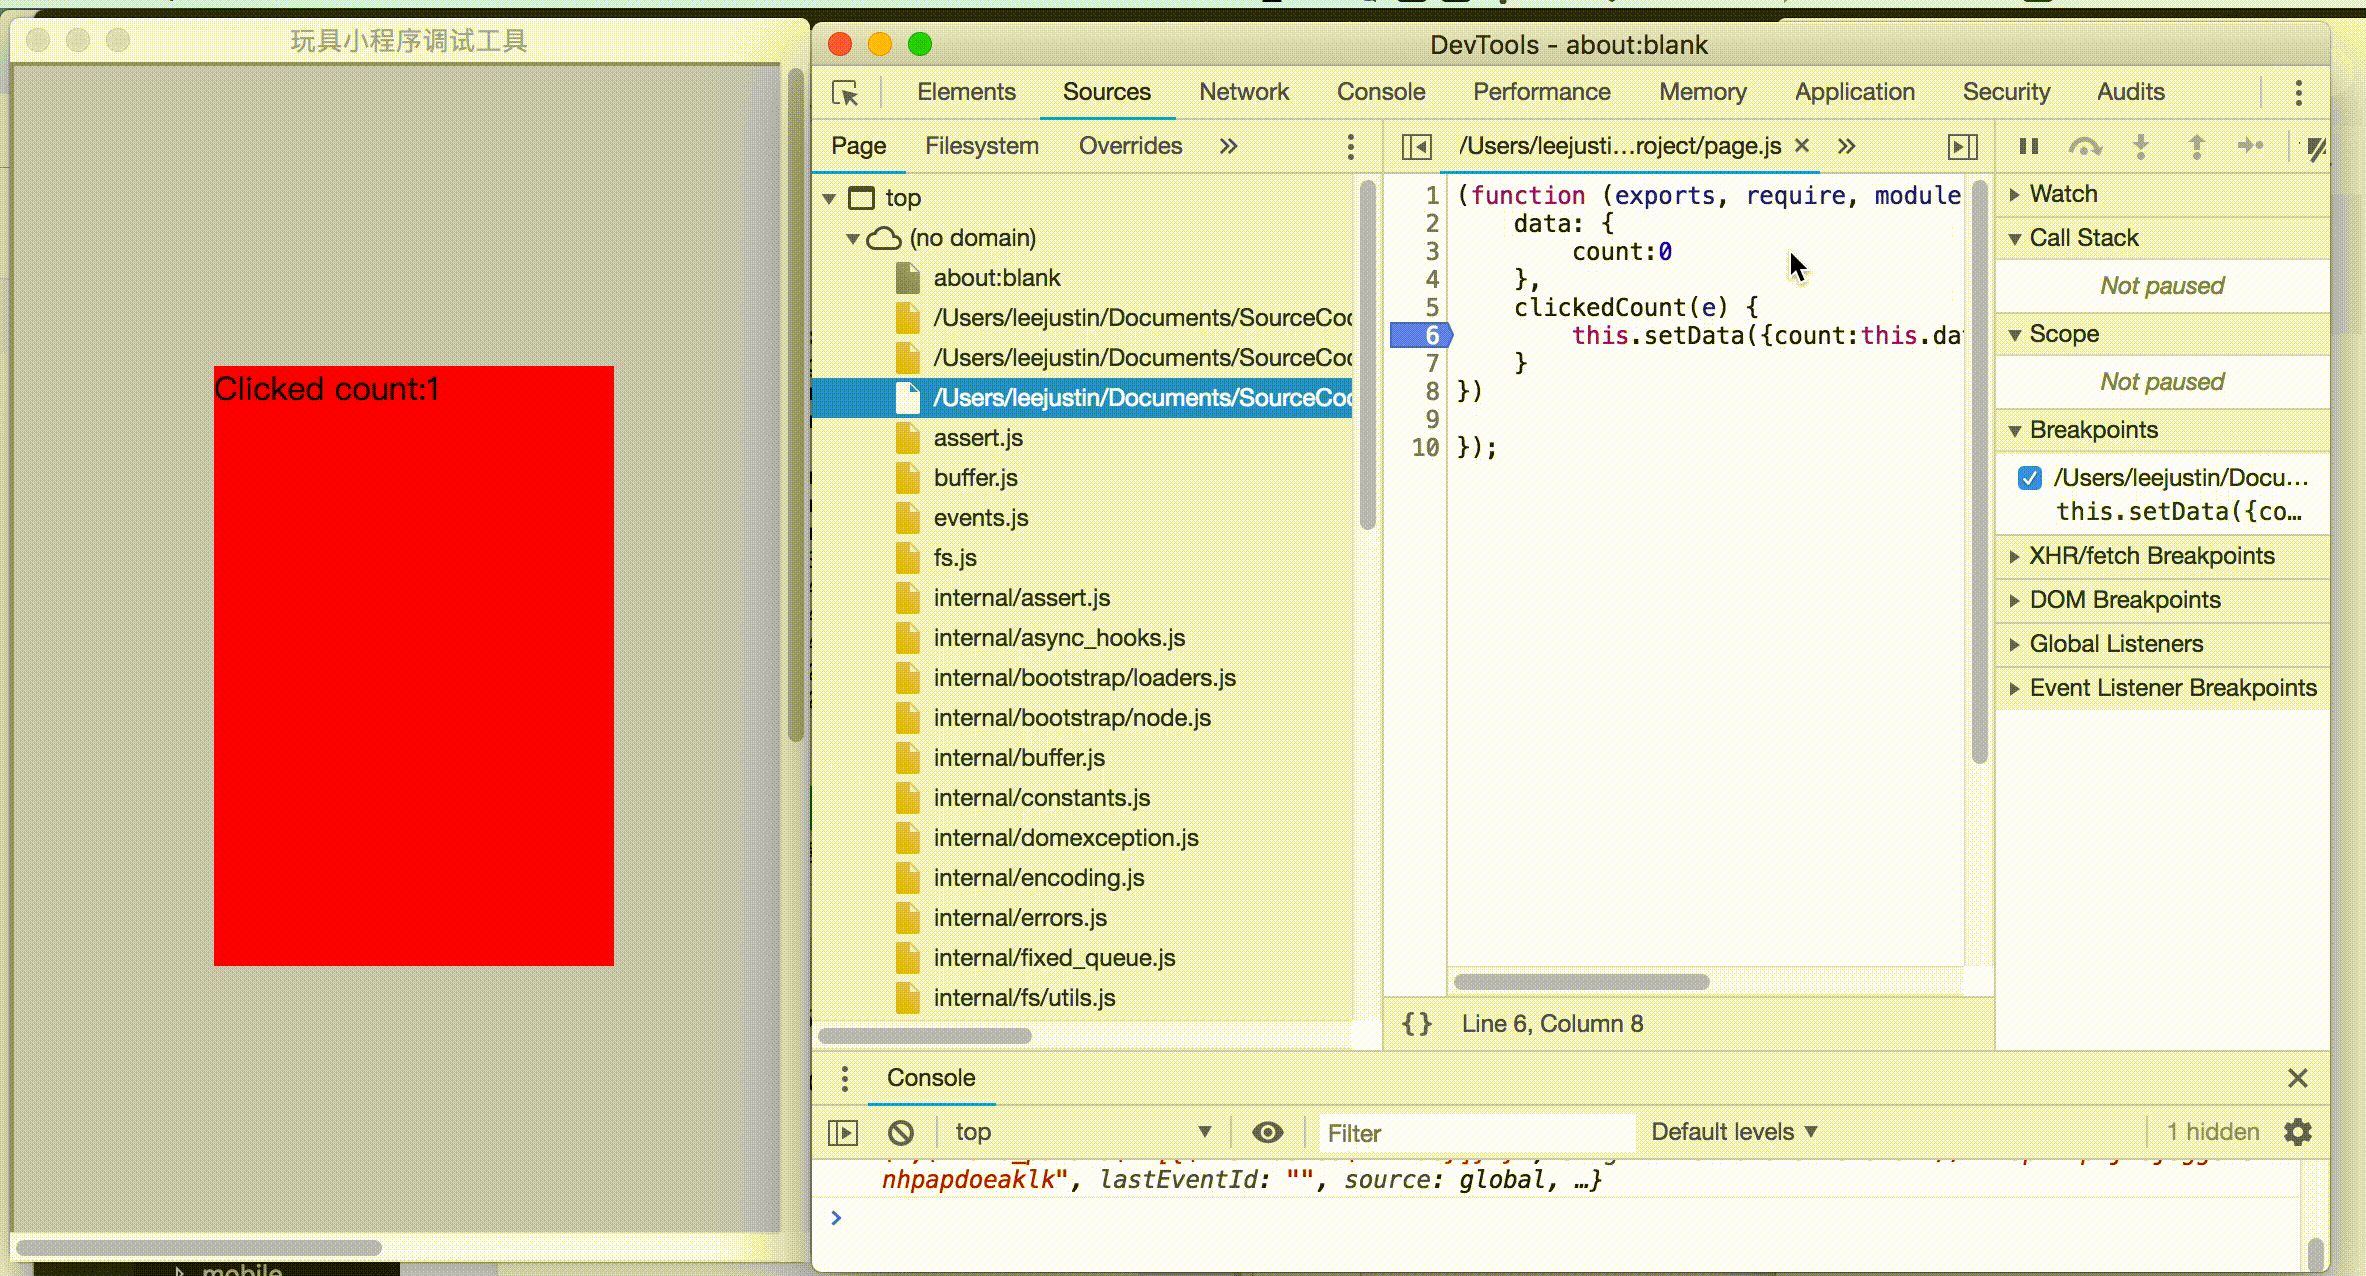Switch to the Network tab

pyautogui.click(x=1244, y=91)
